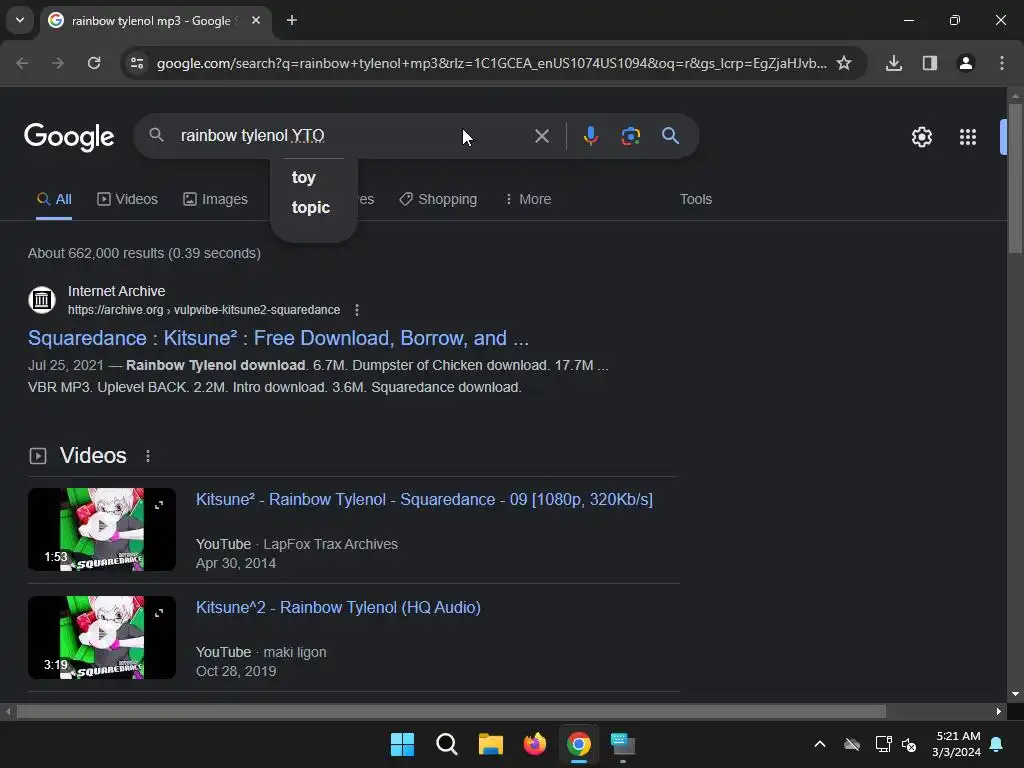1024x768 pixels.
Task: Open clock showing 5:21 AM
Action: coord(957,744)
